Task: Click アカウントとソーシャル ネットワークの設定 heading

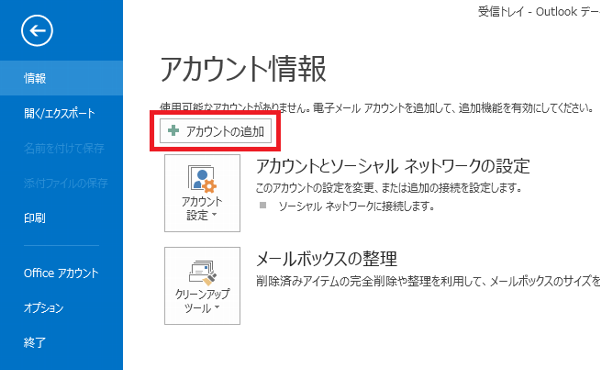Action: coord(393,166)
